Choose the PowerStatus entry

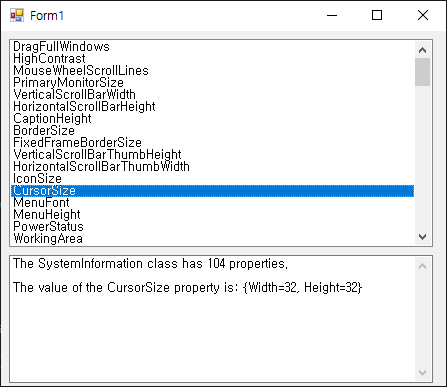[x=212, y=227]
